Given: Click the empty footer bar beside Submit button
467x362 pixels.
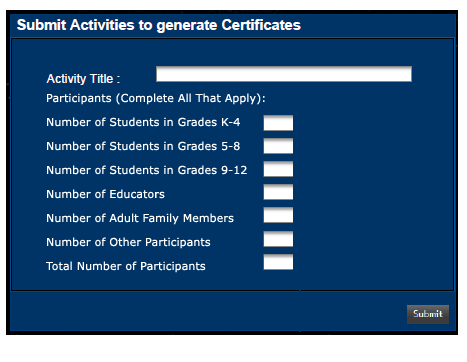Looking at the screenshot, I should tap(208, 312).
